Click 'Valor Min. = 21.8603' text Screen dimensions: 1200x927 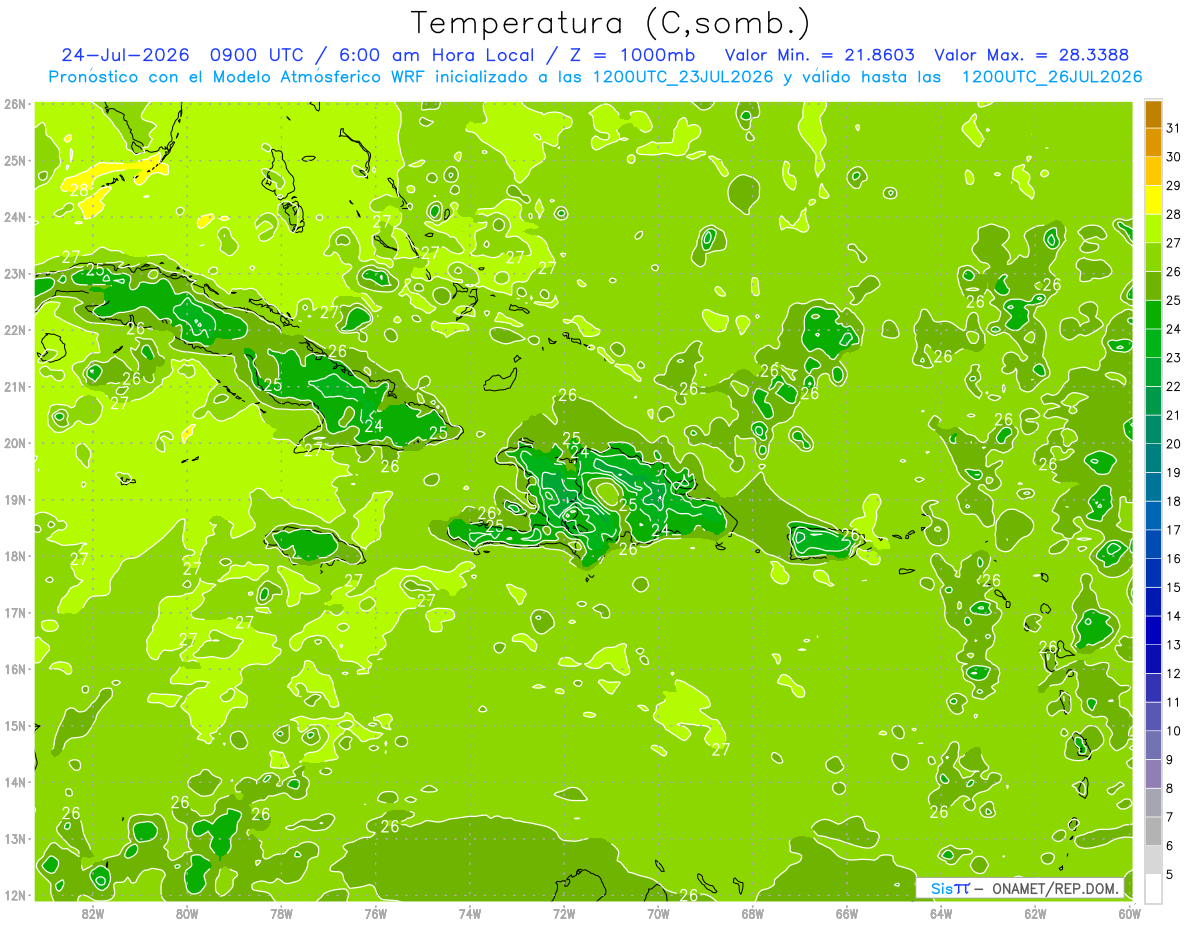tap(819, 54)
